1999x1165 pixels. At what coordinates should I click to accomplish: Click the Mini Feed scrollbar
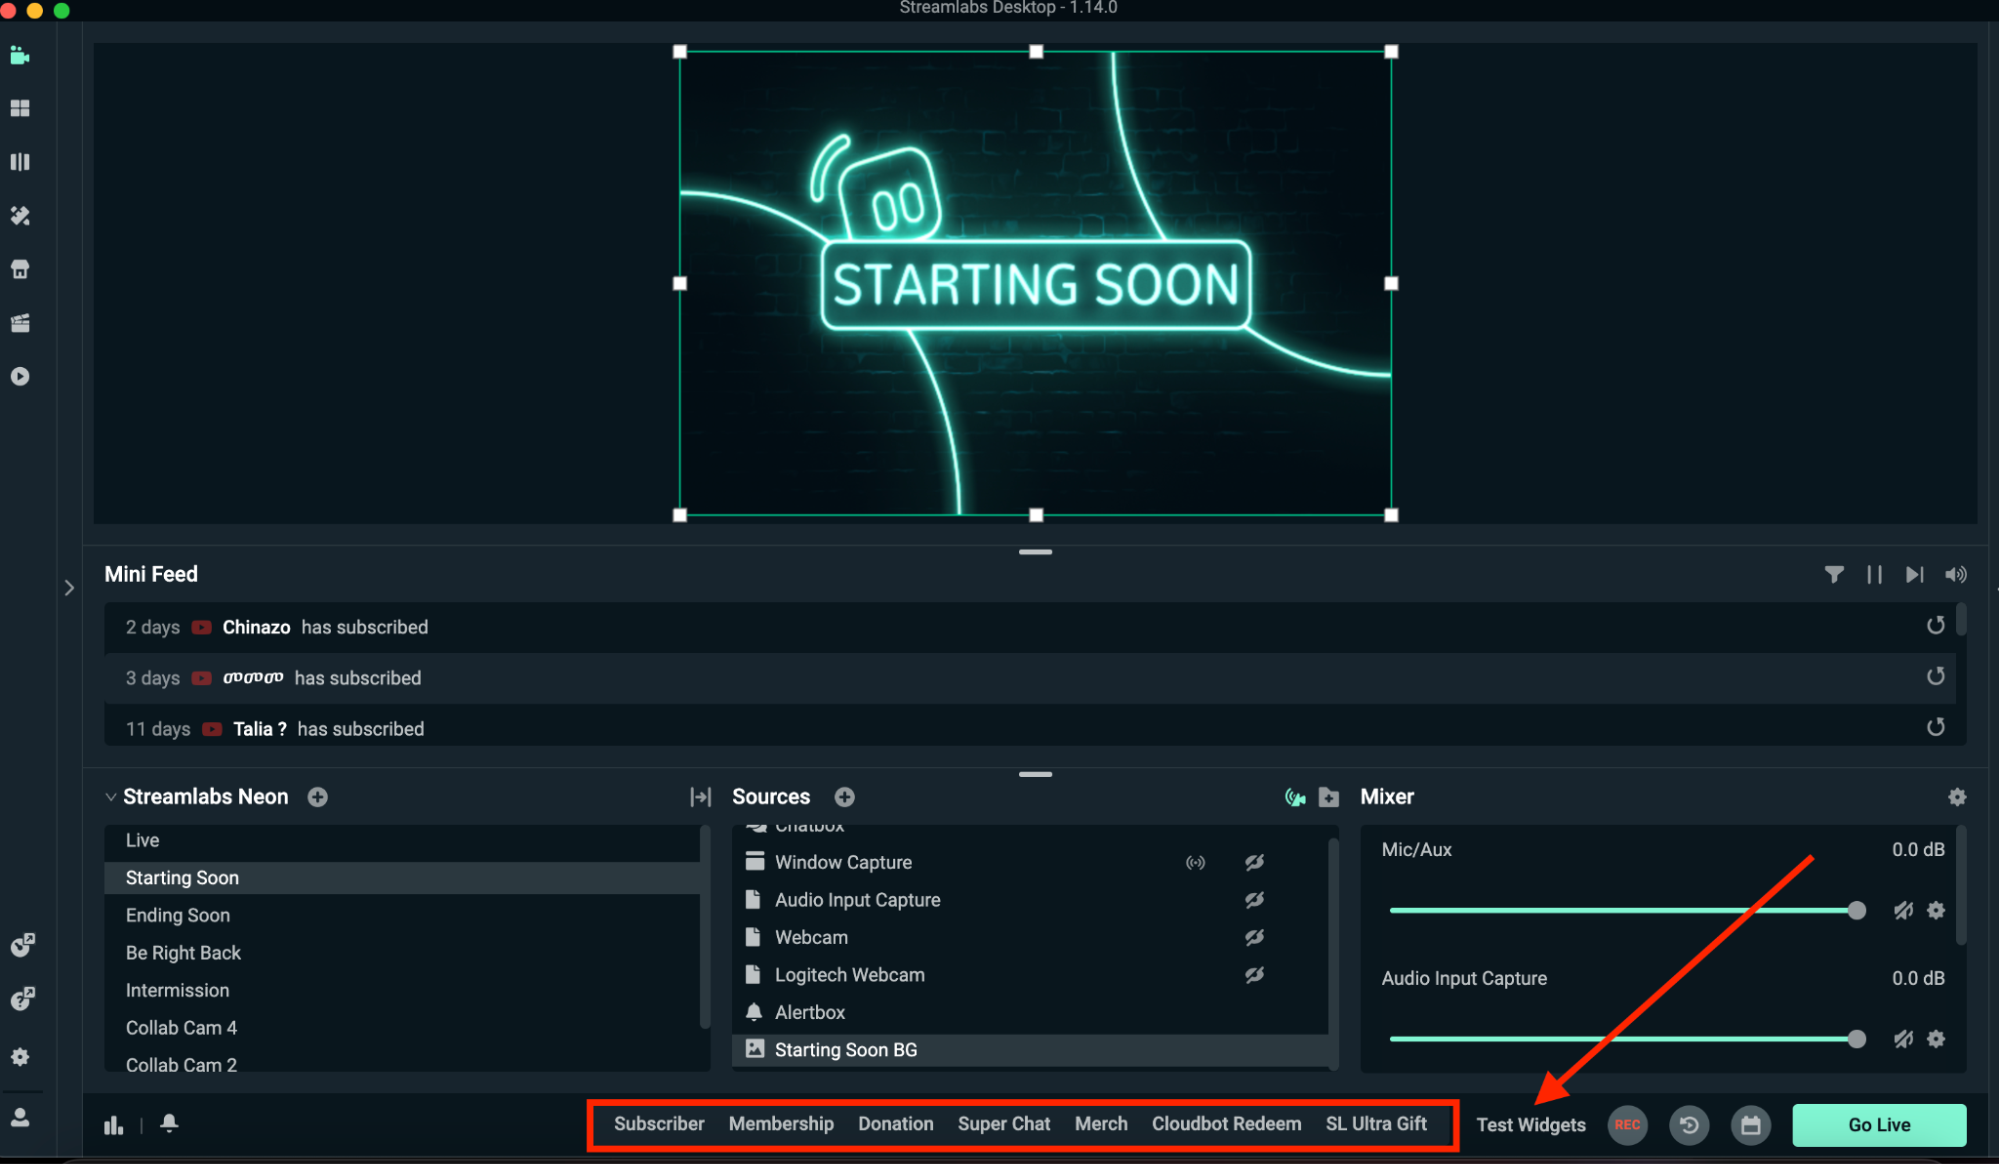coord(1961,619)
